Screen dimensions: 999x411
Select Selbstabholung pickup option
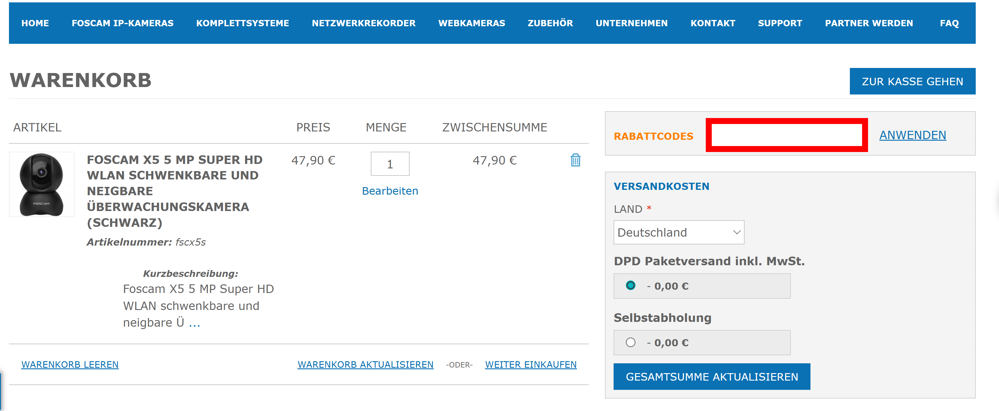click(631, 342)
